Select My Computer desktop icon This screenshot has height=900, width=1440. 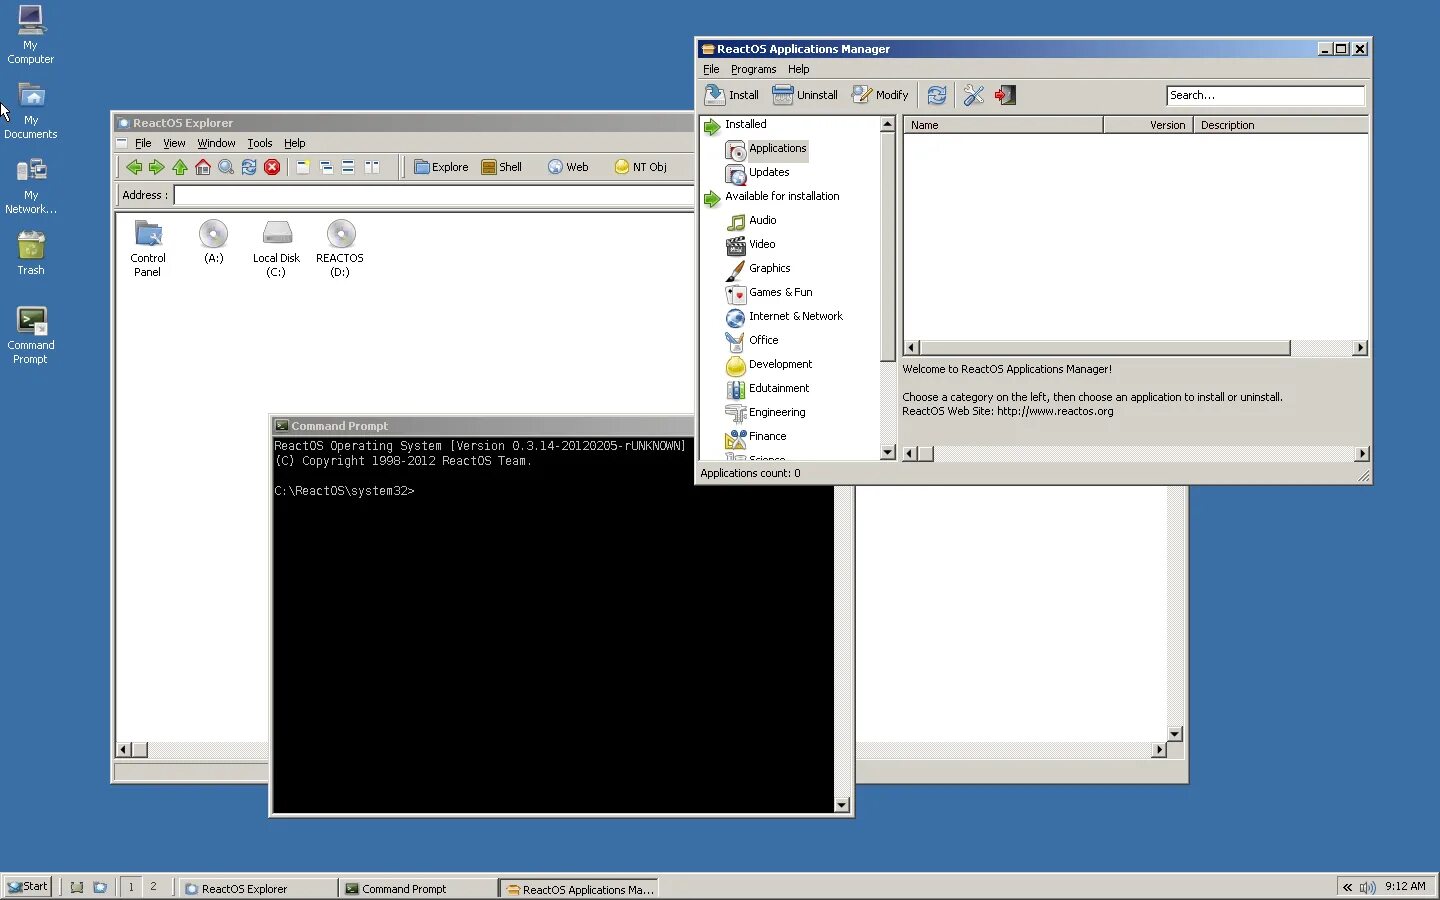click(30, 35)
